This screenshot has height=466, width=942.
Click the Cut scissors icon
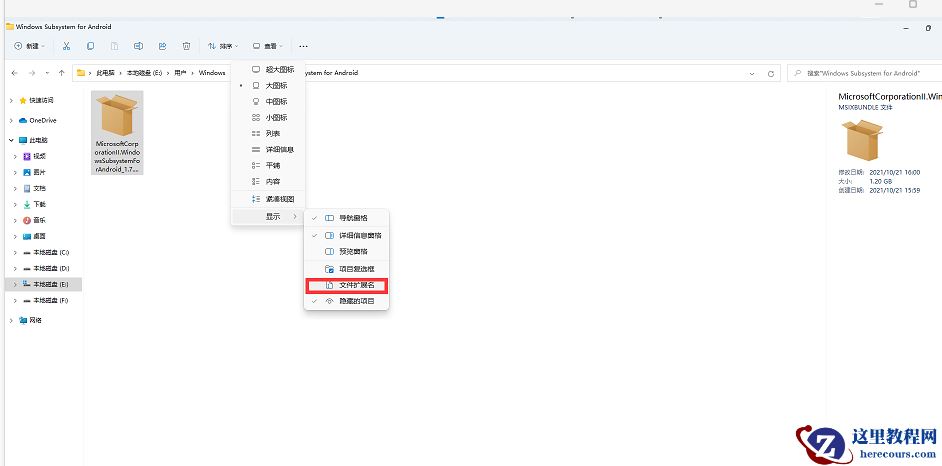pyautogui.click(x=66, y=46)
